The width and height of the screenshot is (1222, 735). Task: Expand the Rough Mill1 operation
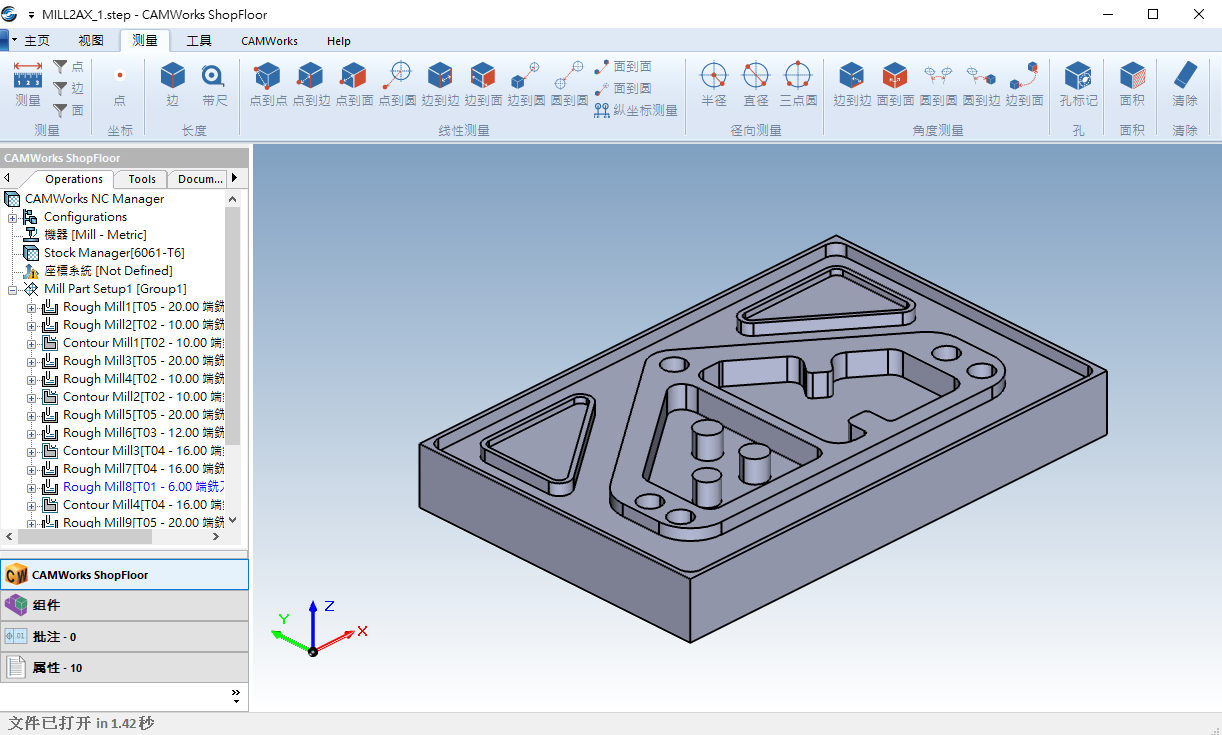[x=32, y=307]
